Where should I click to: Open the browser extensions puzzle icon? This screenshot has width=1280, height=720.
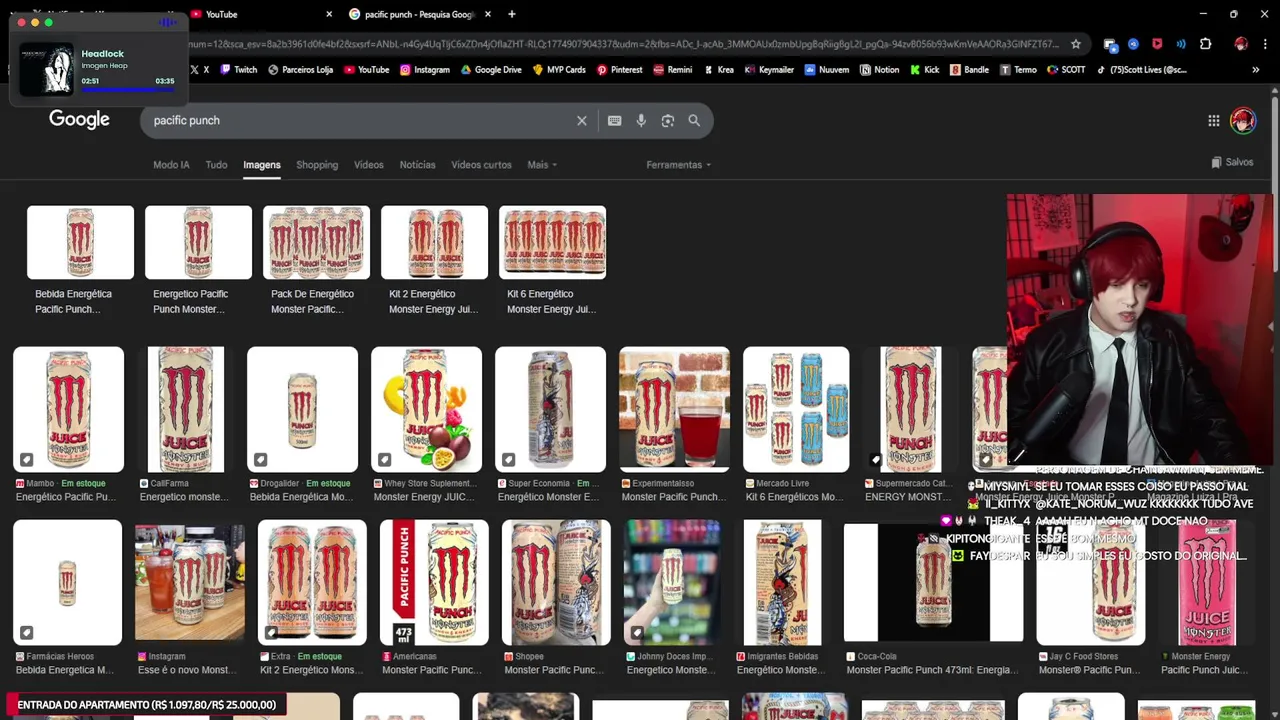1205,44
